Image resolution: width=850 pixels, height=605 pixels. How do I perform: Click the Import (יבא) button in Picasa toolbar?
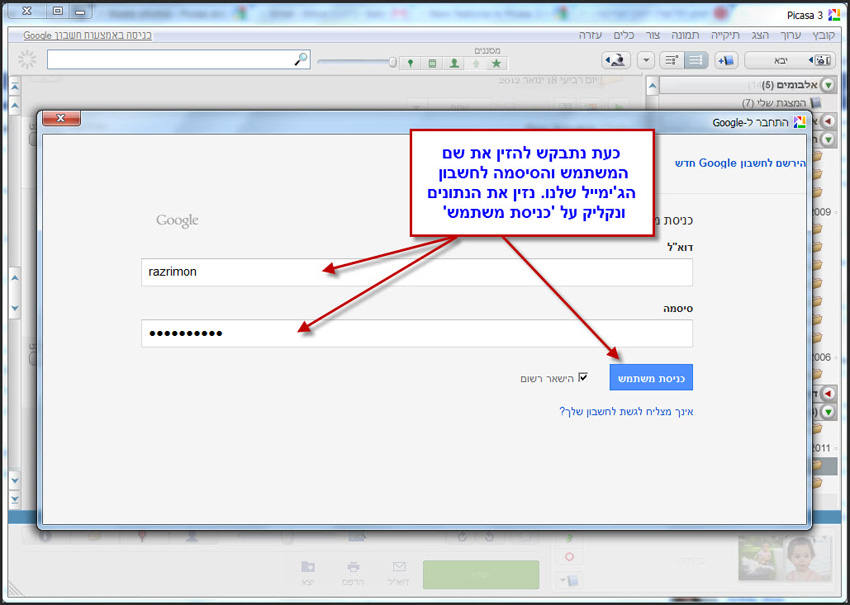pos(790,60)
